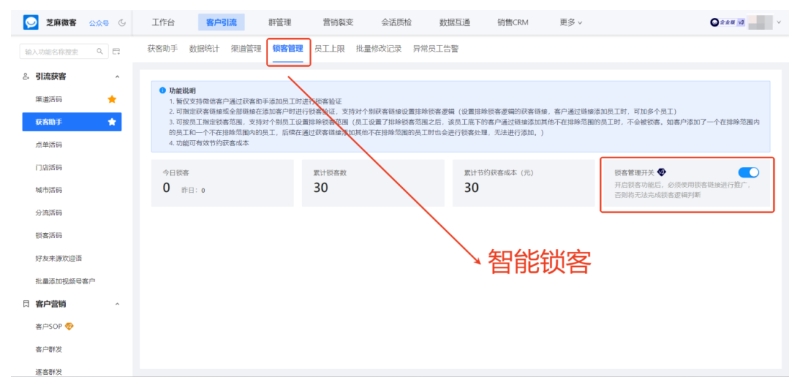Switch to the 异常员工告警 tab
The image size is (801, 387).
[x=436, y=49]
